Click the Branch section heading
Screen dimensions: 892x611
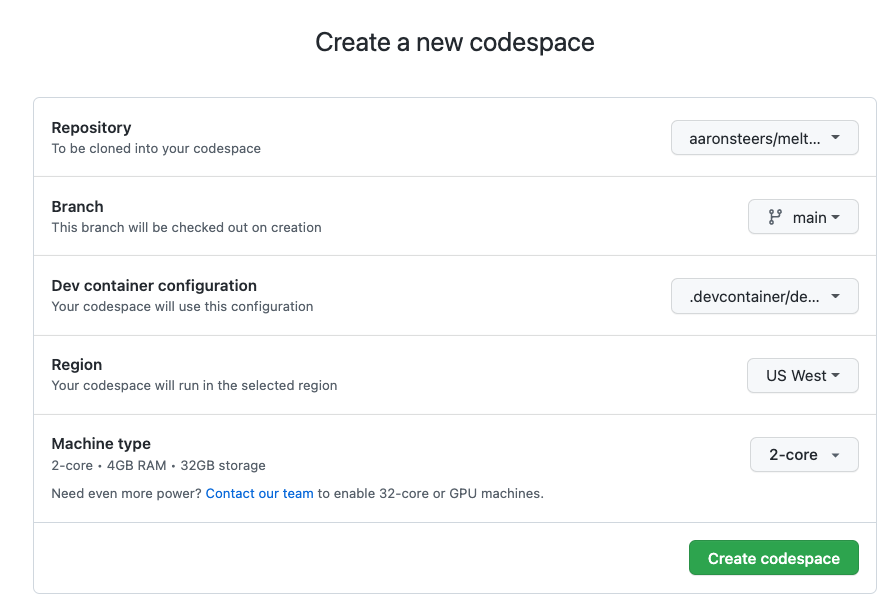77,206
